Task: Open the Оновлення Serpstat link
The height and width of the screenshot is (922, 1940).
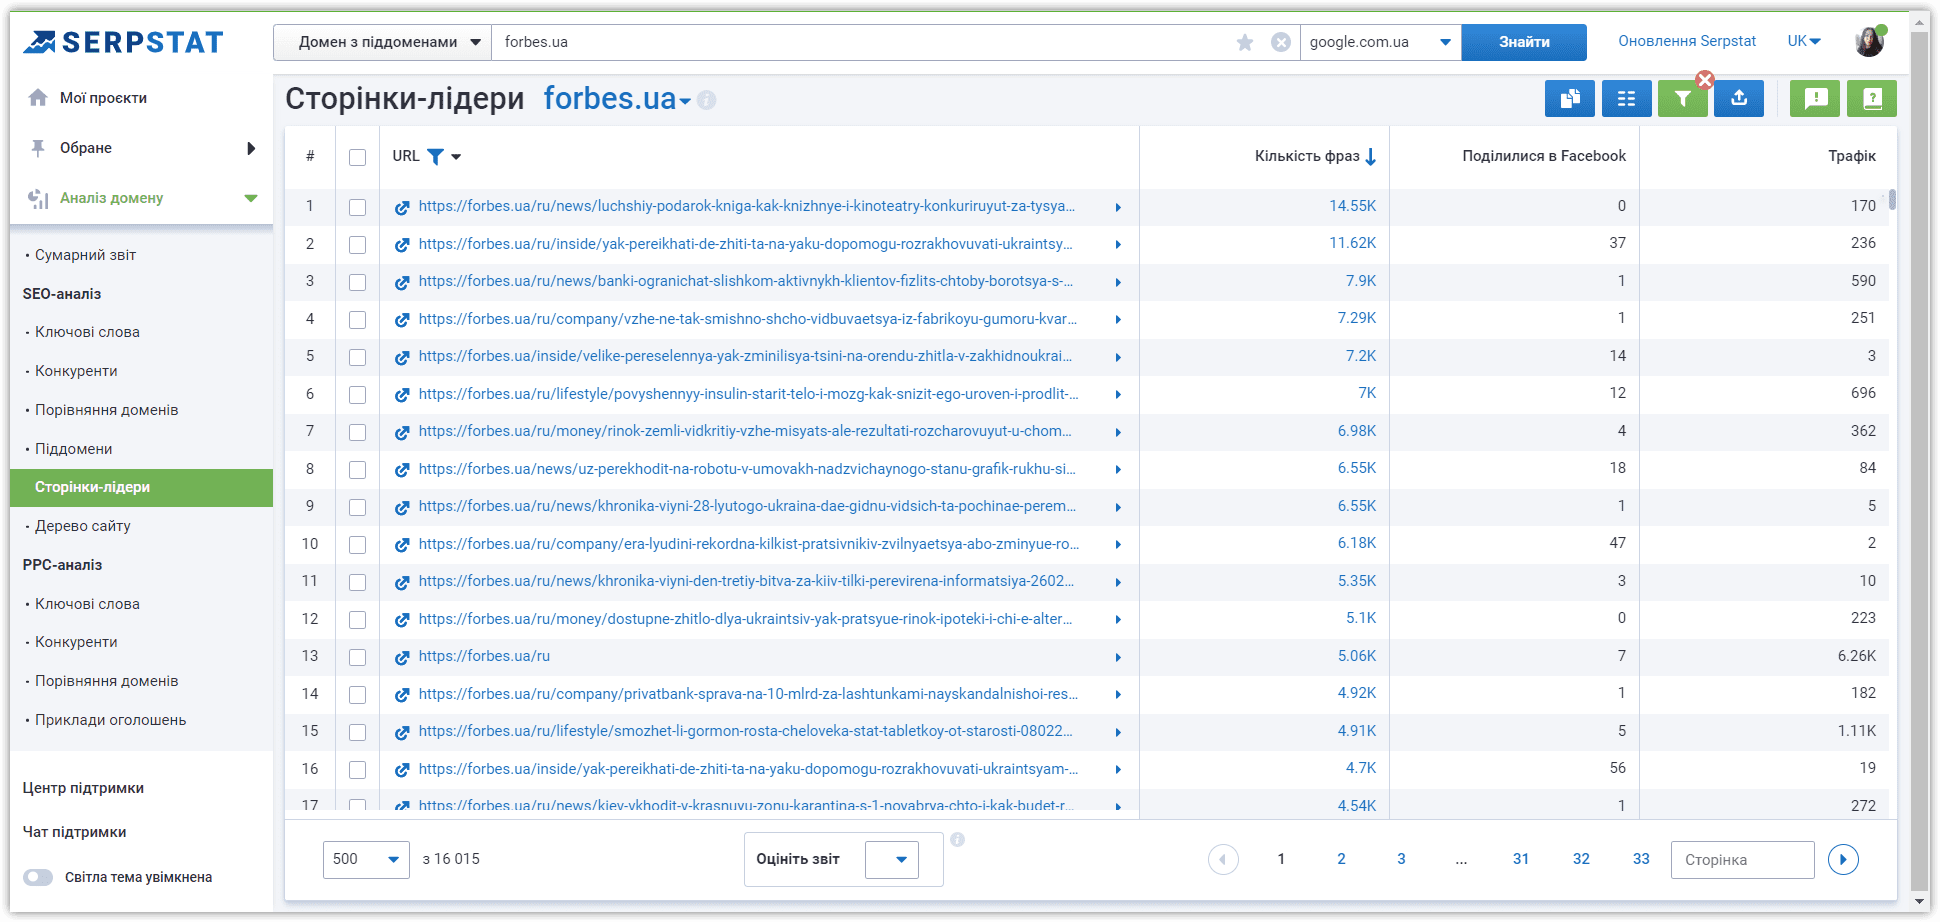Action: 1687,41
